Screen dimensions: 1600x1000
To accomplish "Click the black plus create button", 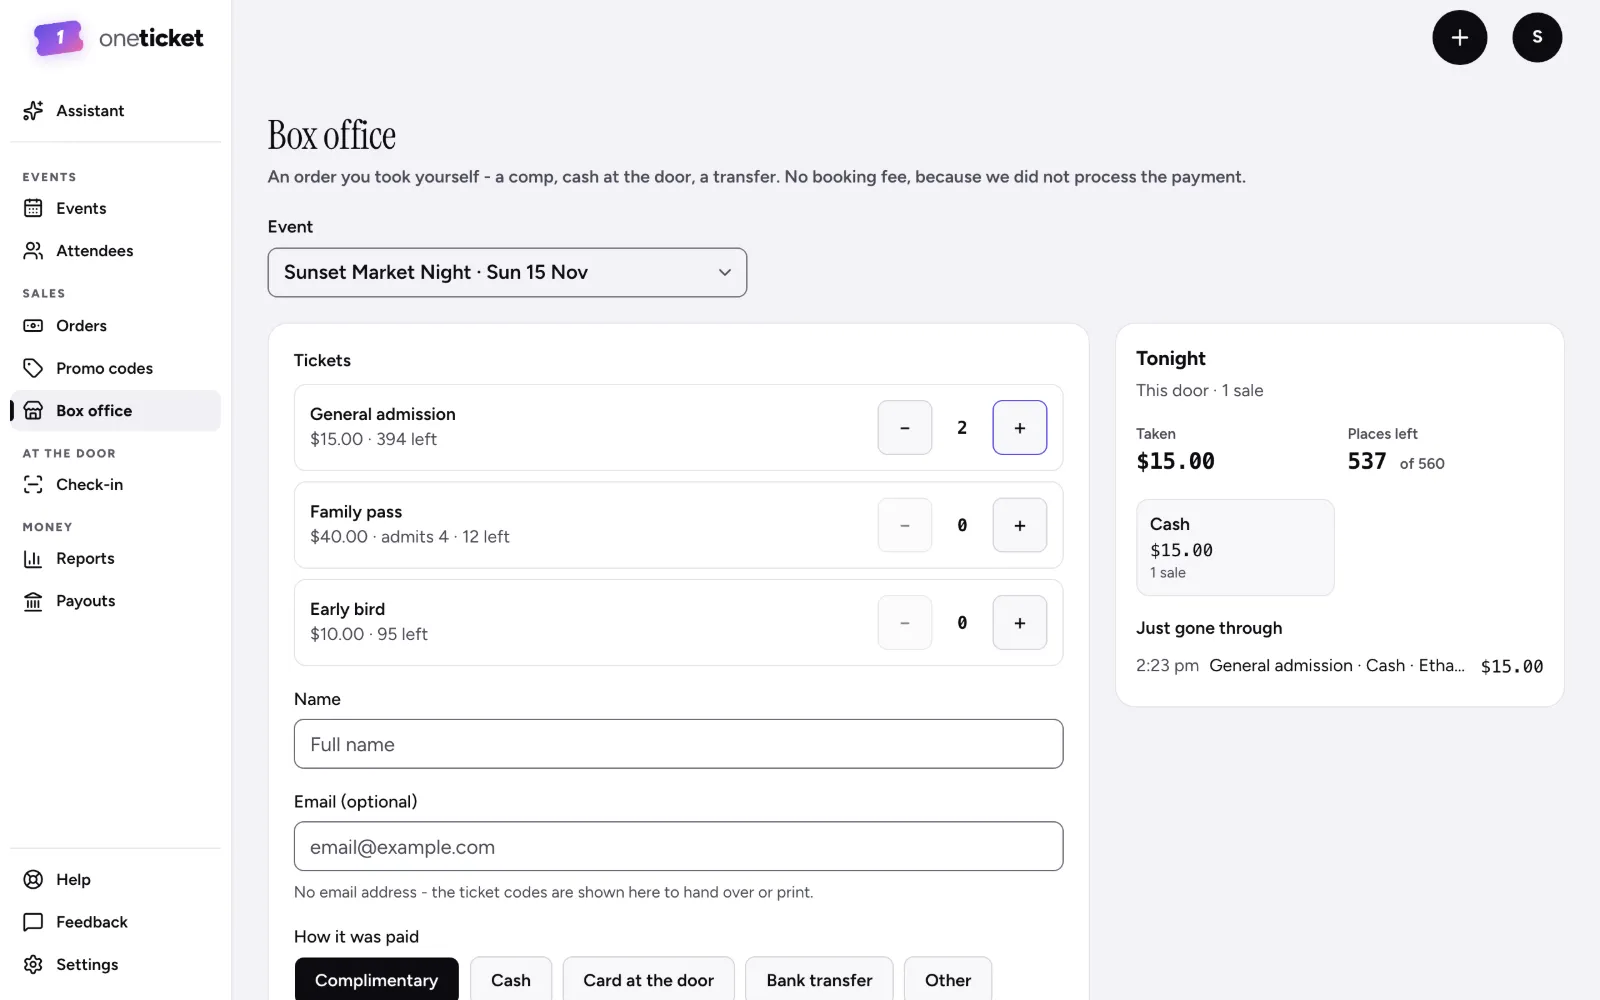I will 1459,38.
